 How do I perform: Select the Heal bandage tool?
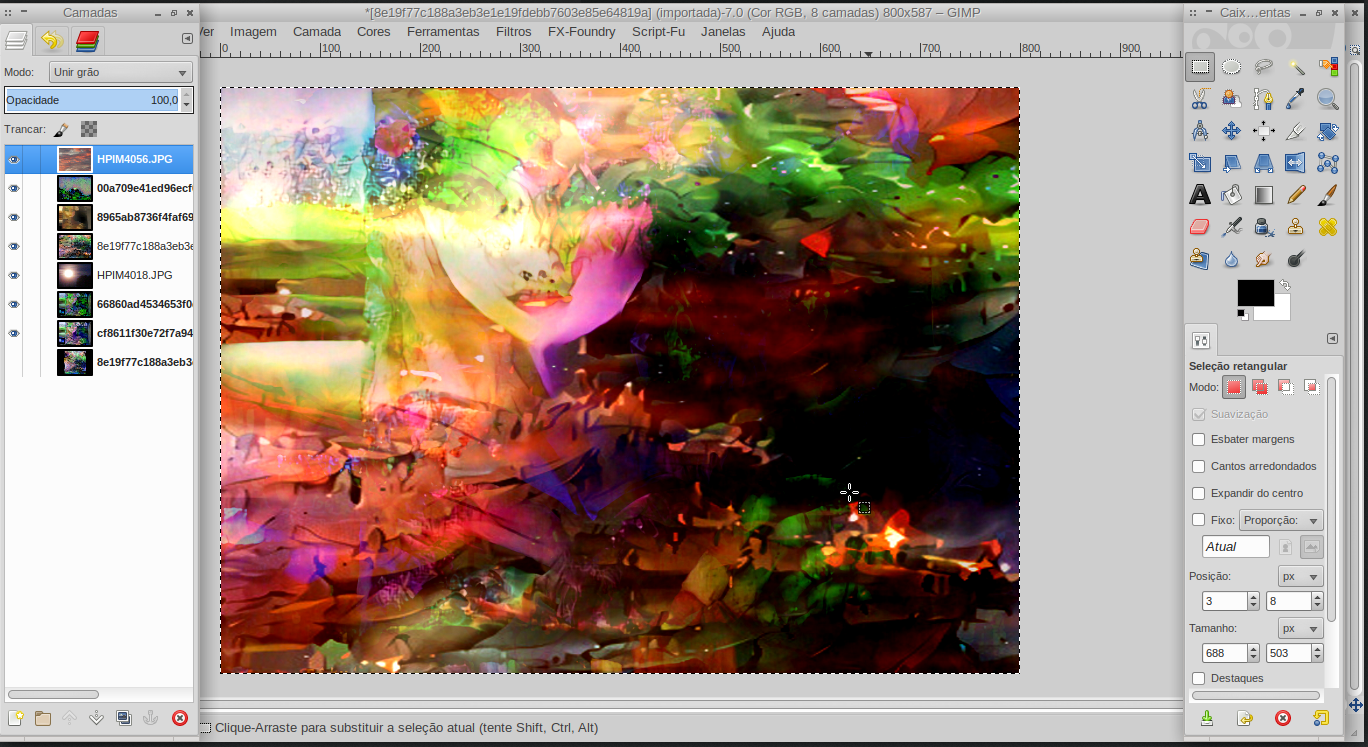pyautogui.click(x=1328, y=227)
